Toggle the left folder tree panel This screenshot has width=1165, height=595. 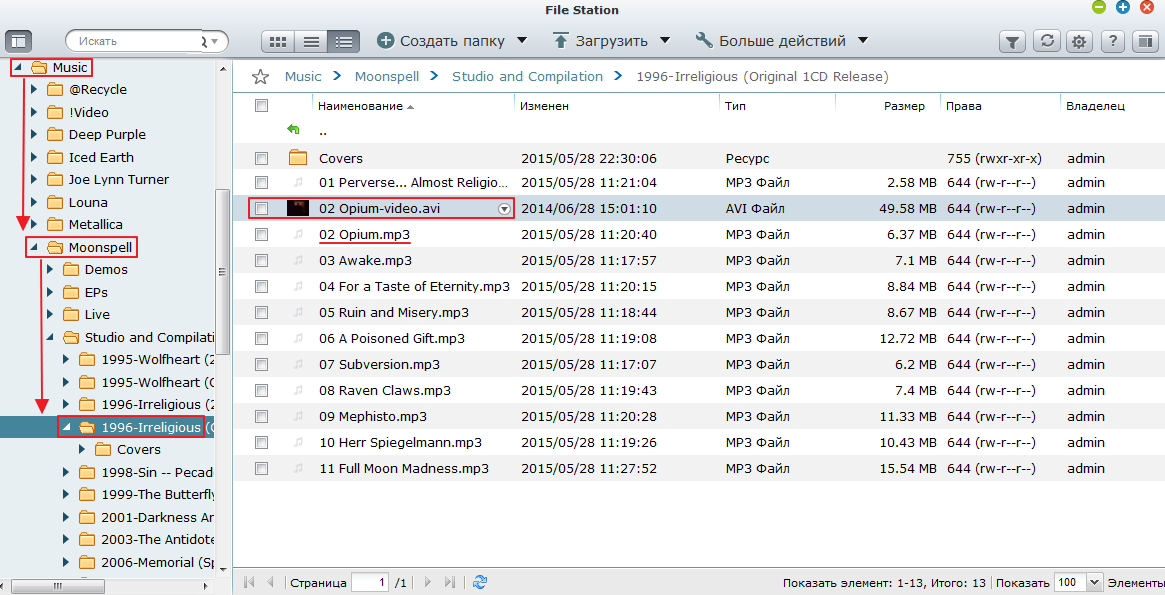pyautogui.click(x=19, y=42)
